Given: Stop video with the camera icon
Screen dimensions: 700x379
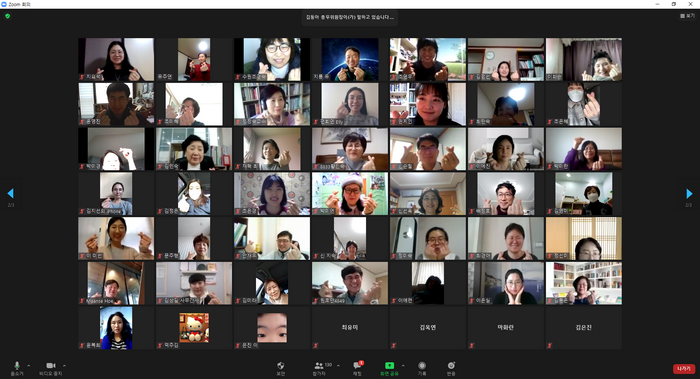Looking at the screenshot, I should coord(50,368).
